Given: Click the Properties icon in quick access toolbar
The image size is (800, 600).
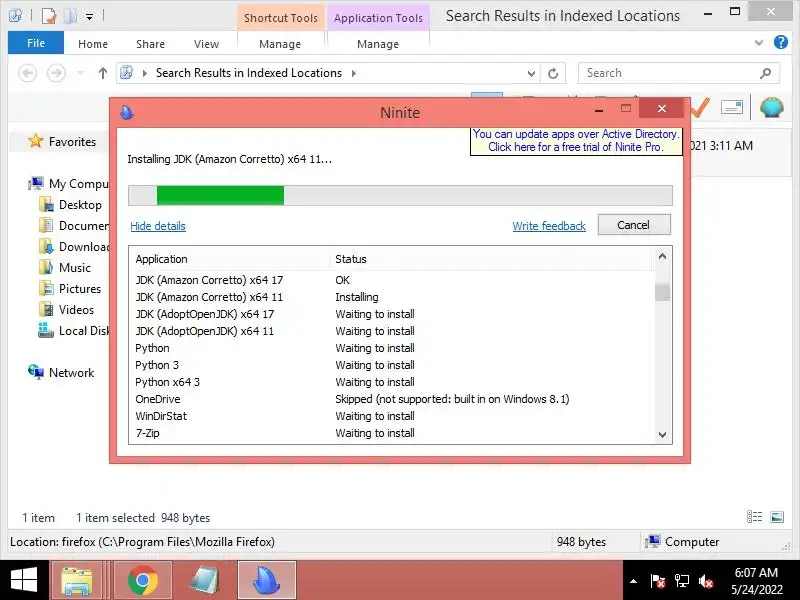Looking at the screenshot, I should point(49,16).
